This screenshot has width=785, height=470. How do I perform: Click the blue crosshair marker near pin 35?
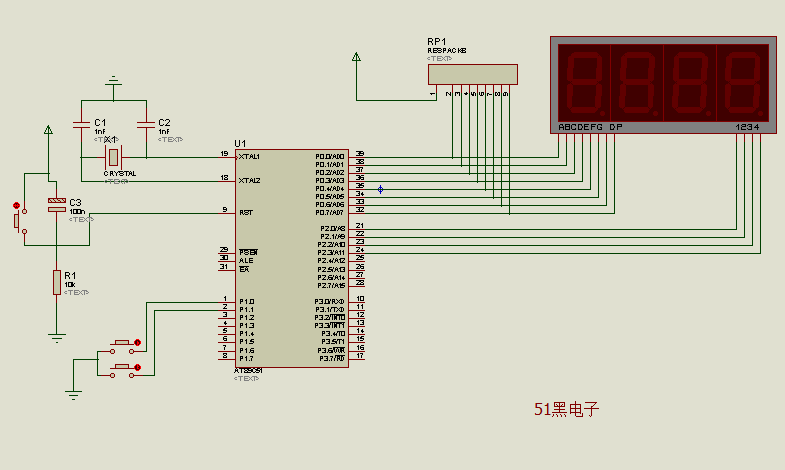380,189
